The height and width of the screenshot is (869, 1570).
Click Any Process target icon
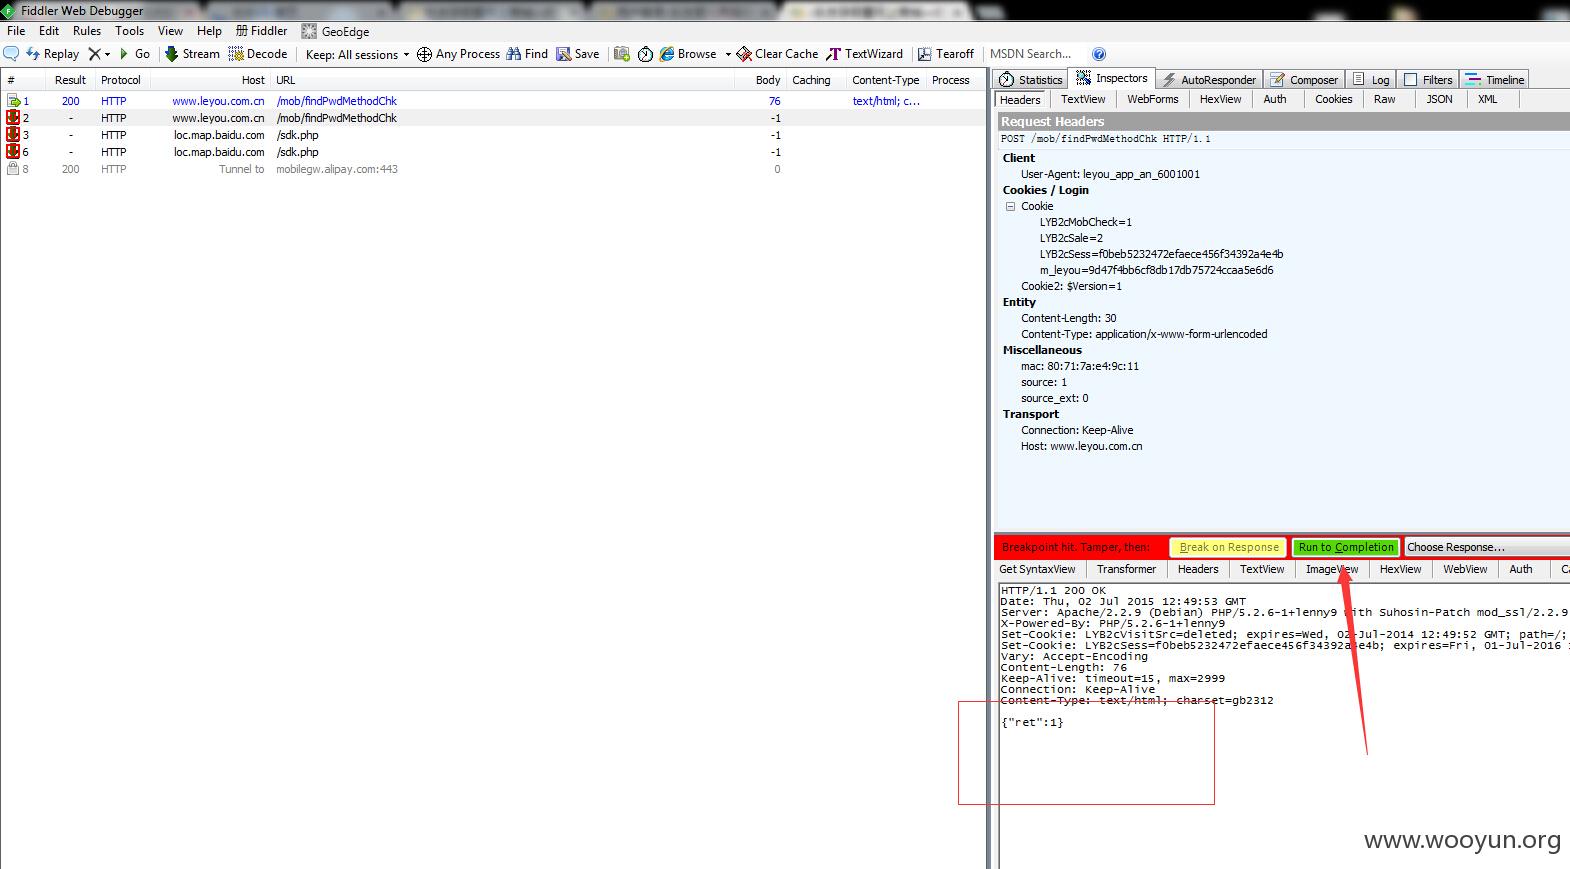click(x=424, y=54)
